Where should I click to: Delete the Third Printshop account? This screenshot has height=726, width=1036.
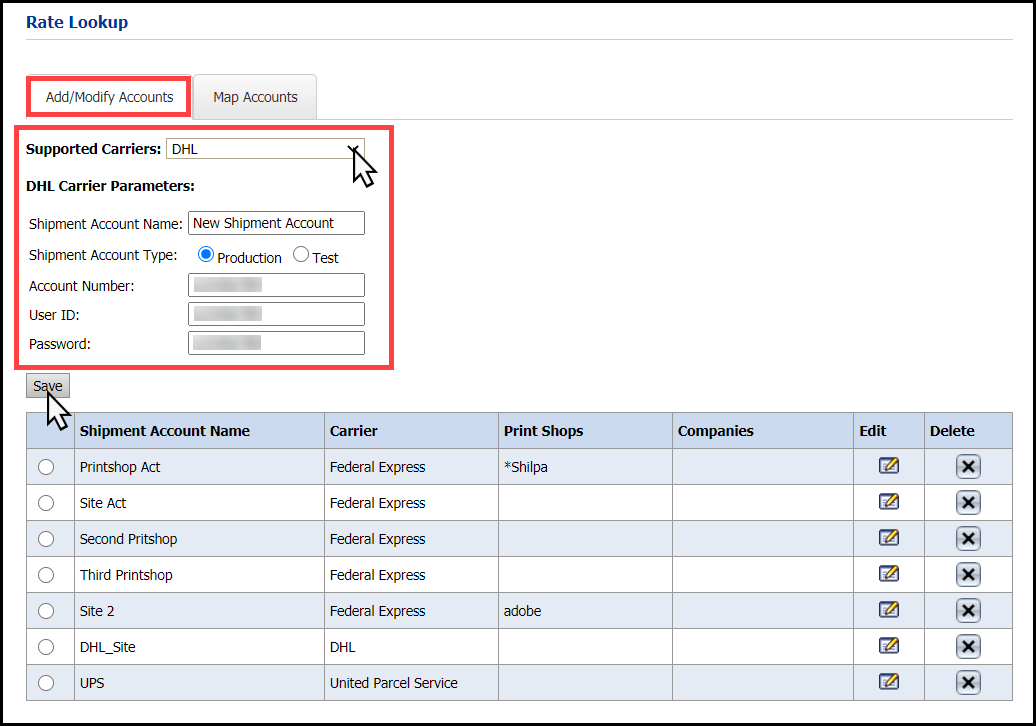(967, 575)
